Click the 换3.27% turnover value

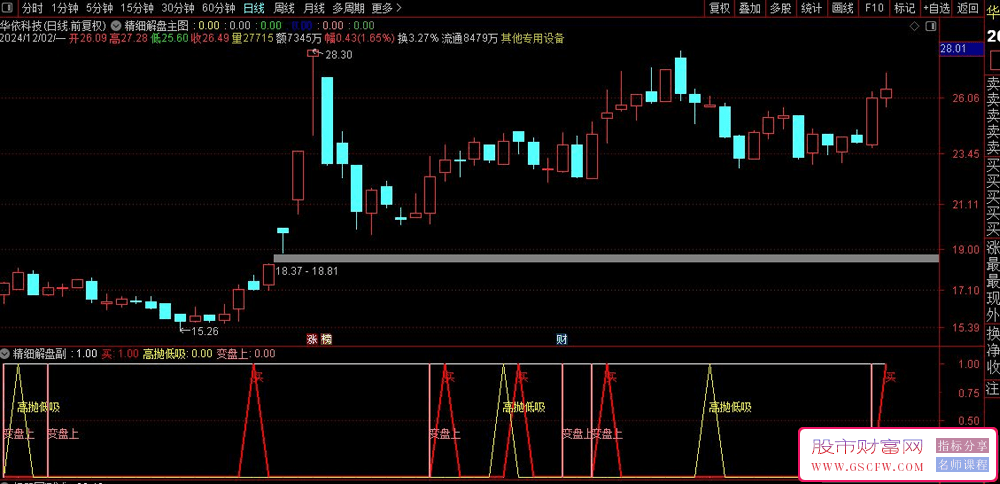click(x=418, y=38)
